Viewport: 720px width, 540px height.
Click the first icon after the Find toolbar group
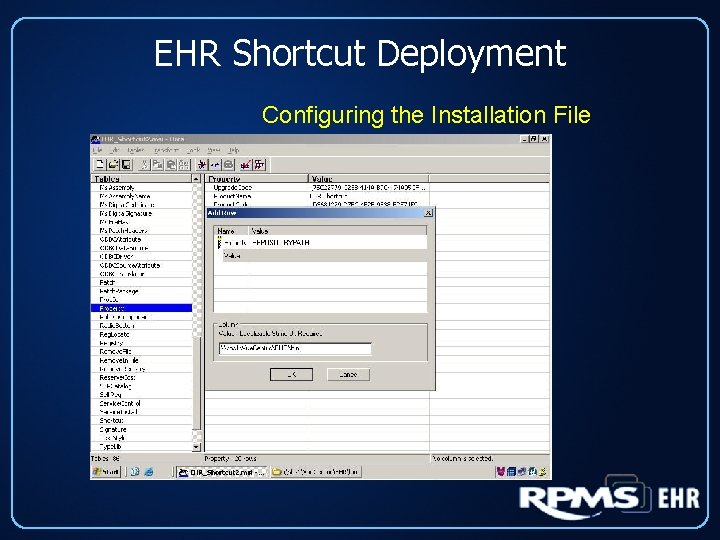202,164
